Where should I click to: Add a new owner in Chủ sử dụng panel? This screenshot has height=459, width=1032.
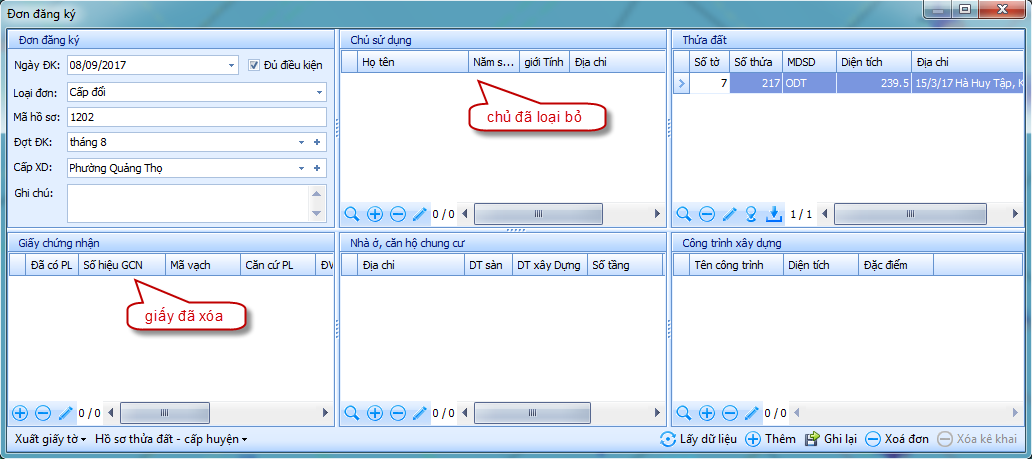point(375,214)
